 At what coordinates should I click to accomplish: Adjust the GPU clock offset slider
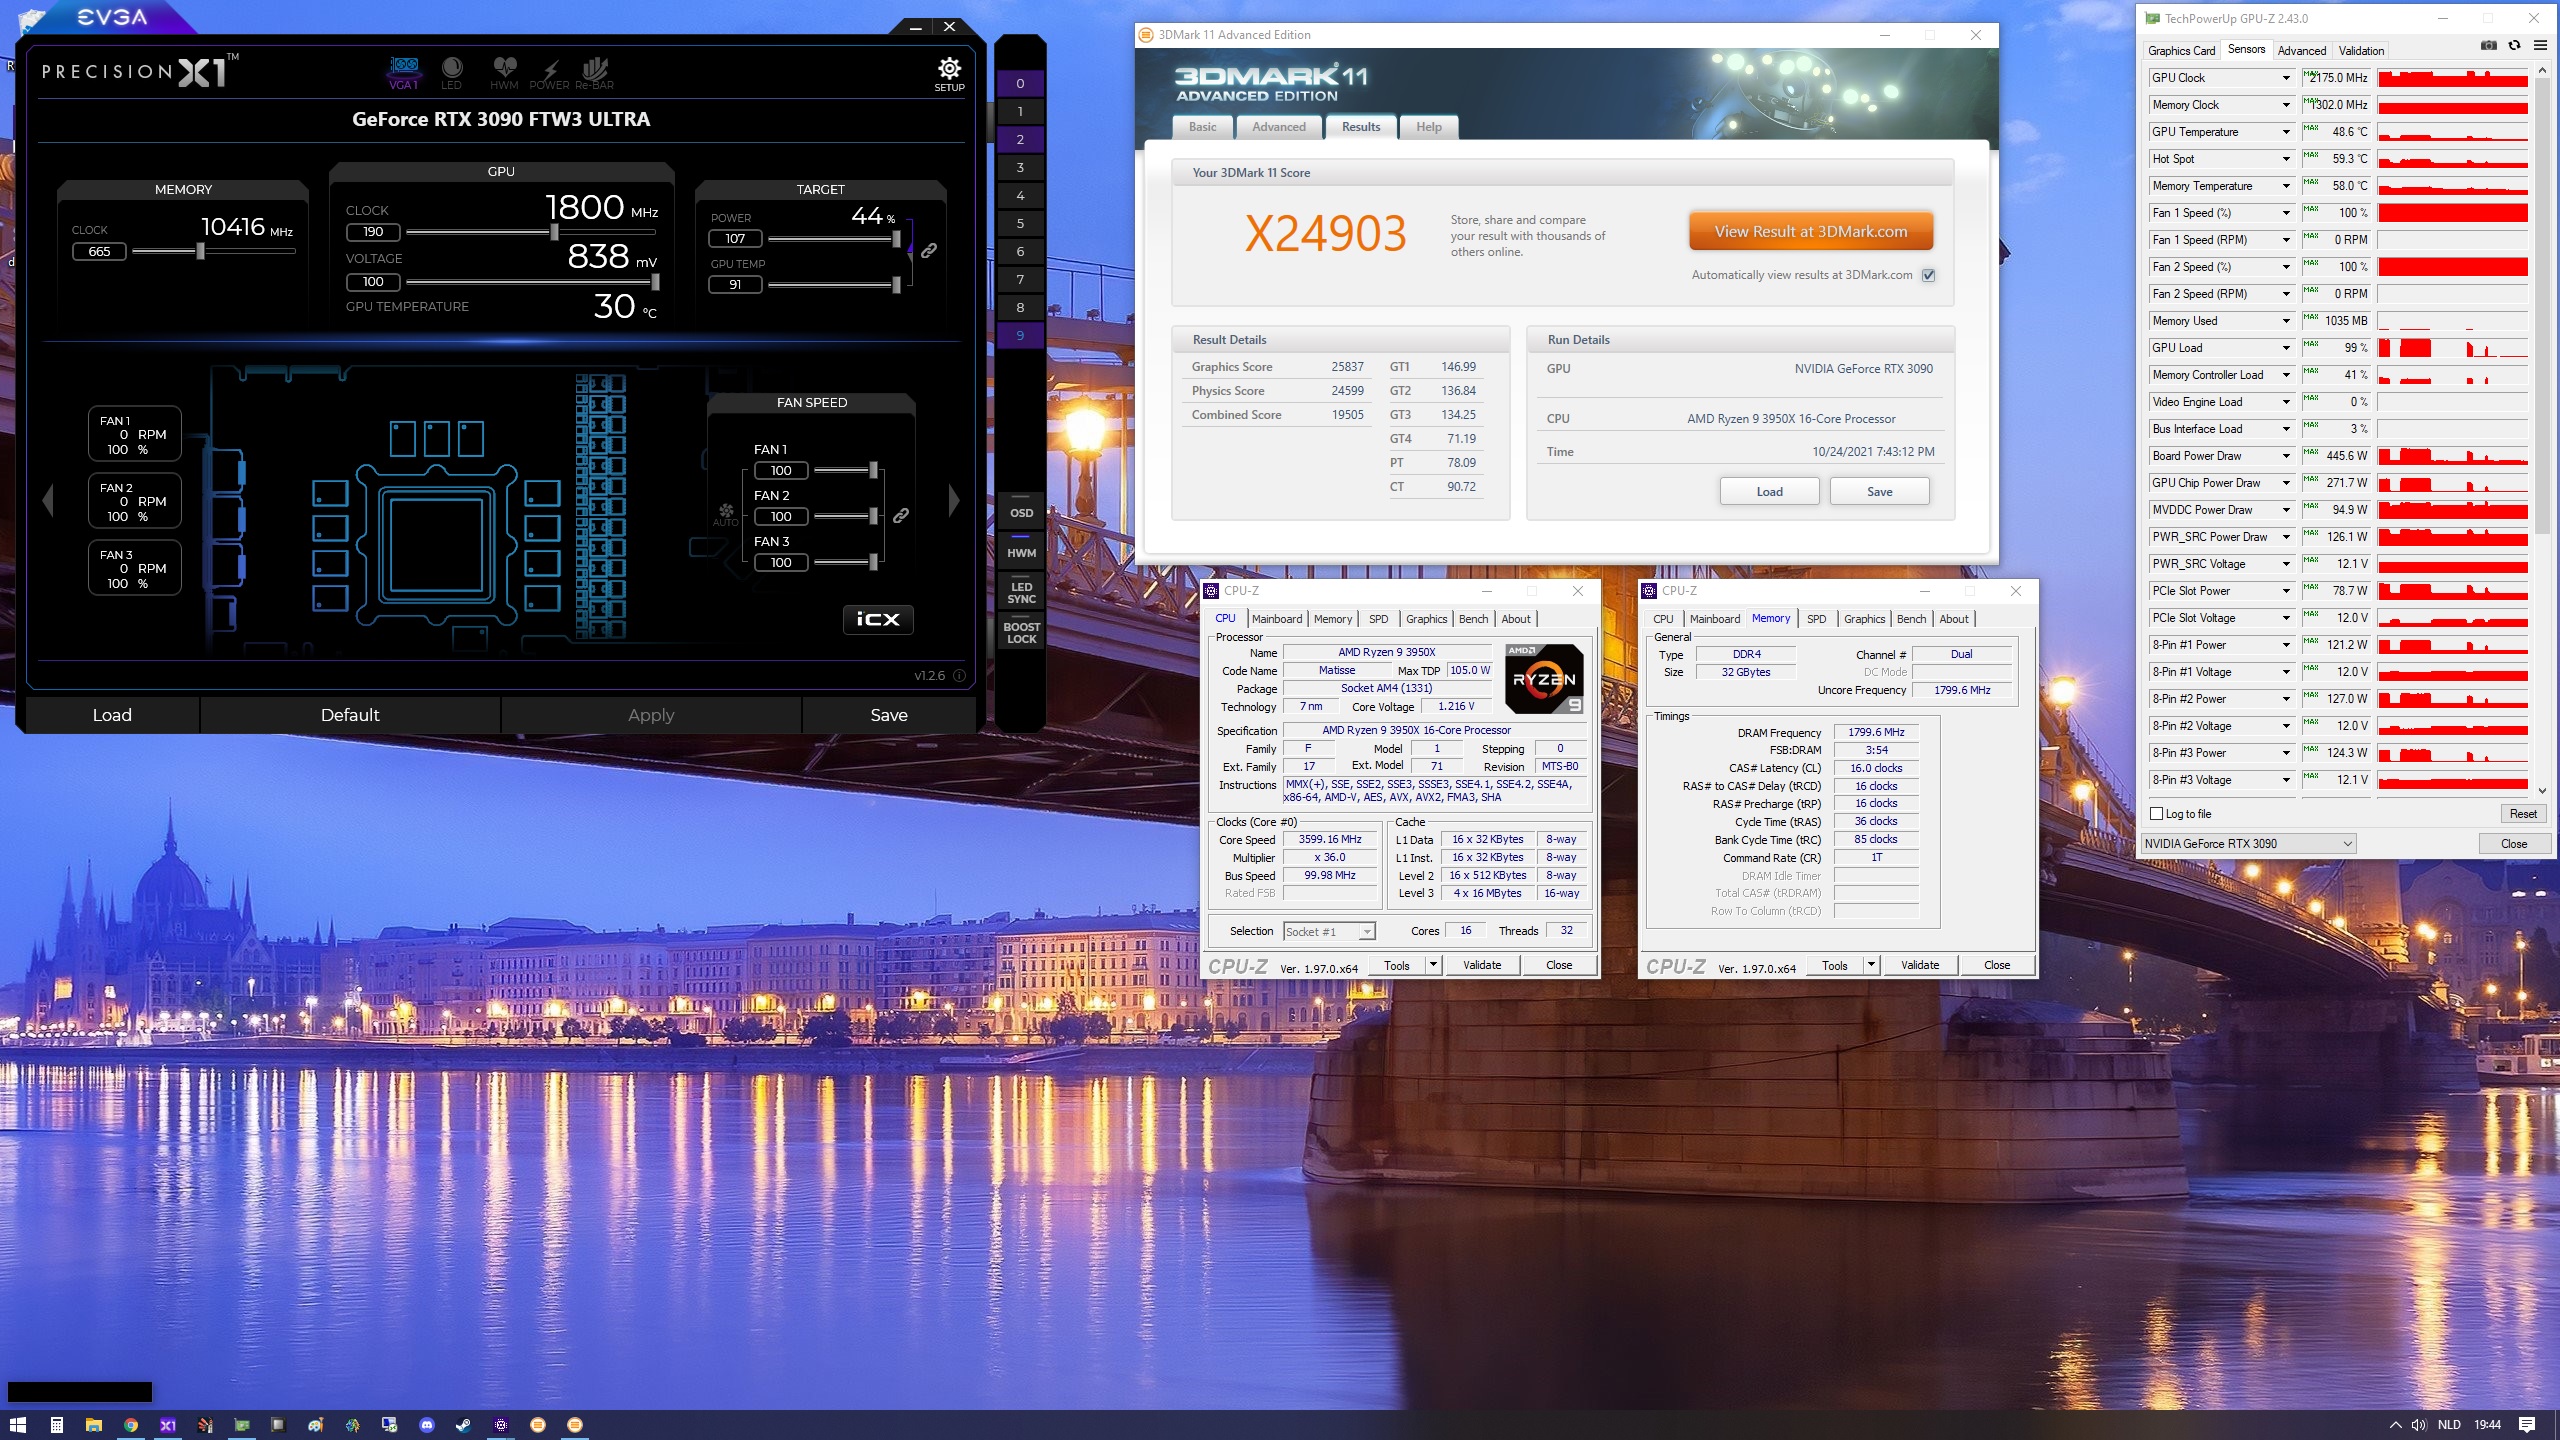click(x=554, y=232)
